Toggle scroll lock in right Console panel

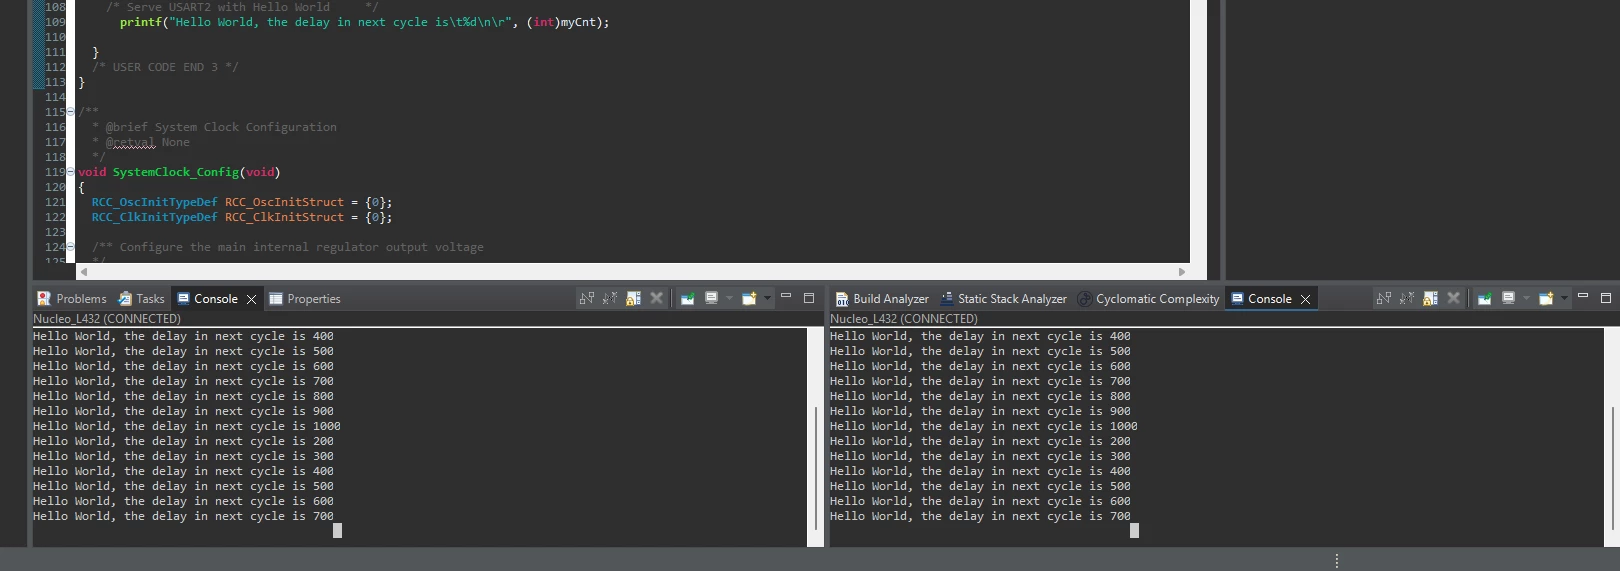pos(1430,298)
